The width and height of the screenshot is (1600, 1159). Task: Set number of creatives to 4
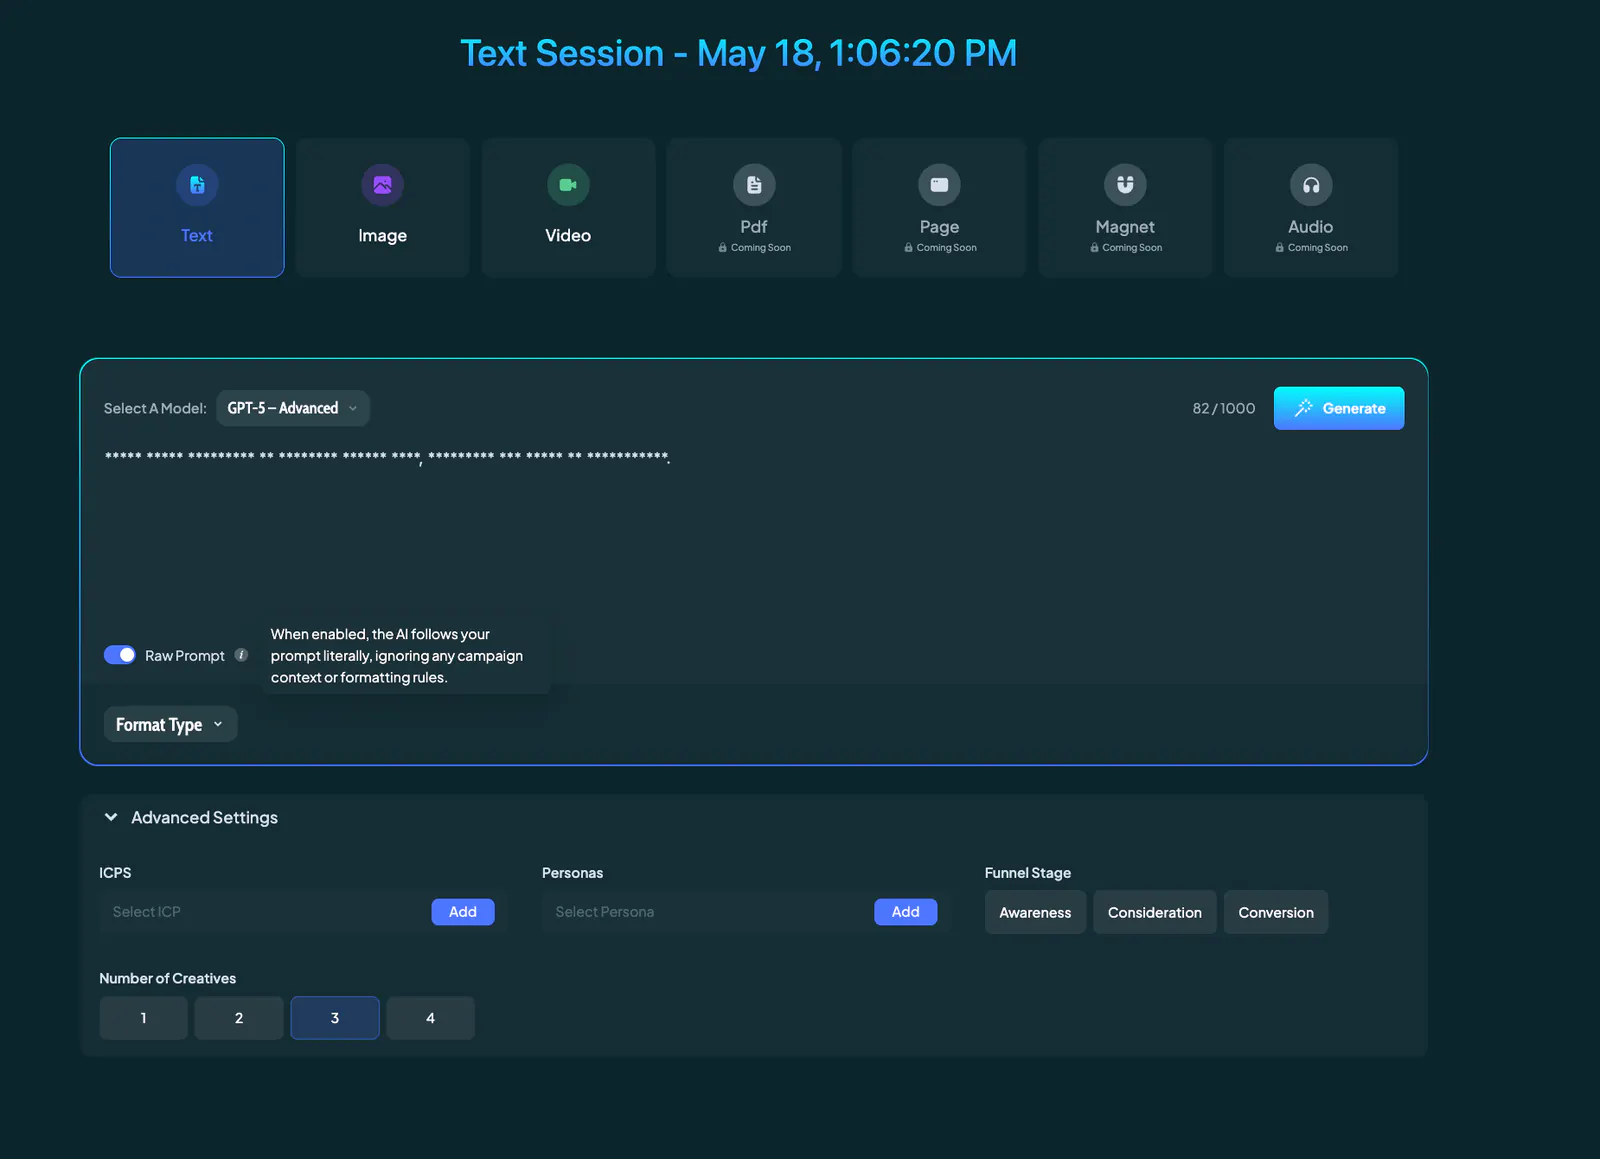coord(430,1018)
